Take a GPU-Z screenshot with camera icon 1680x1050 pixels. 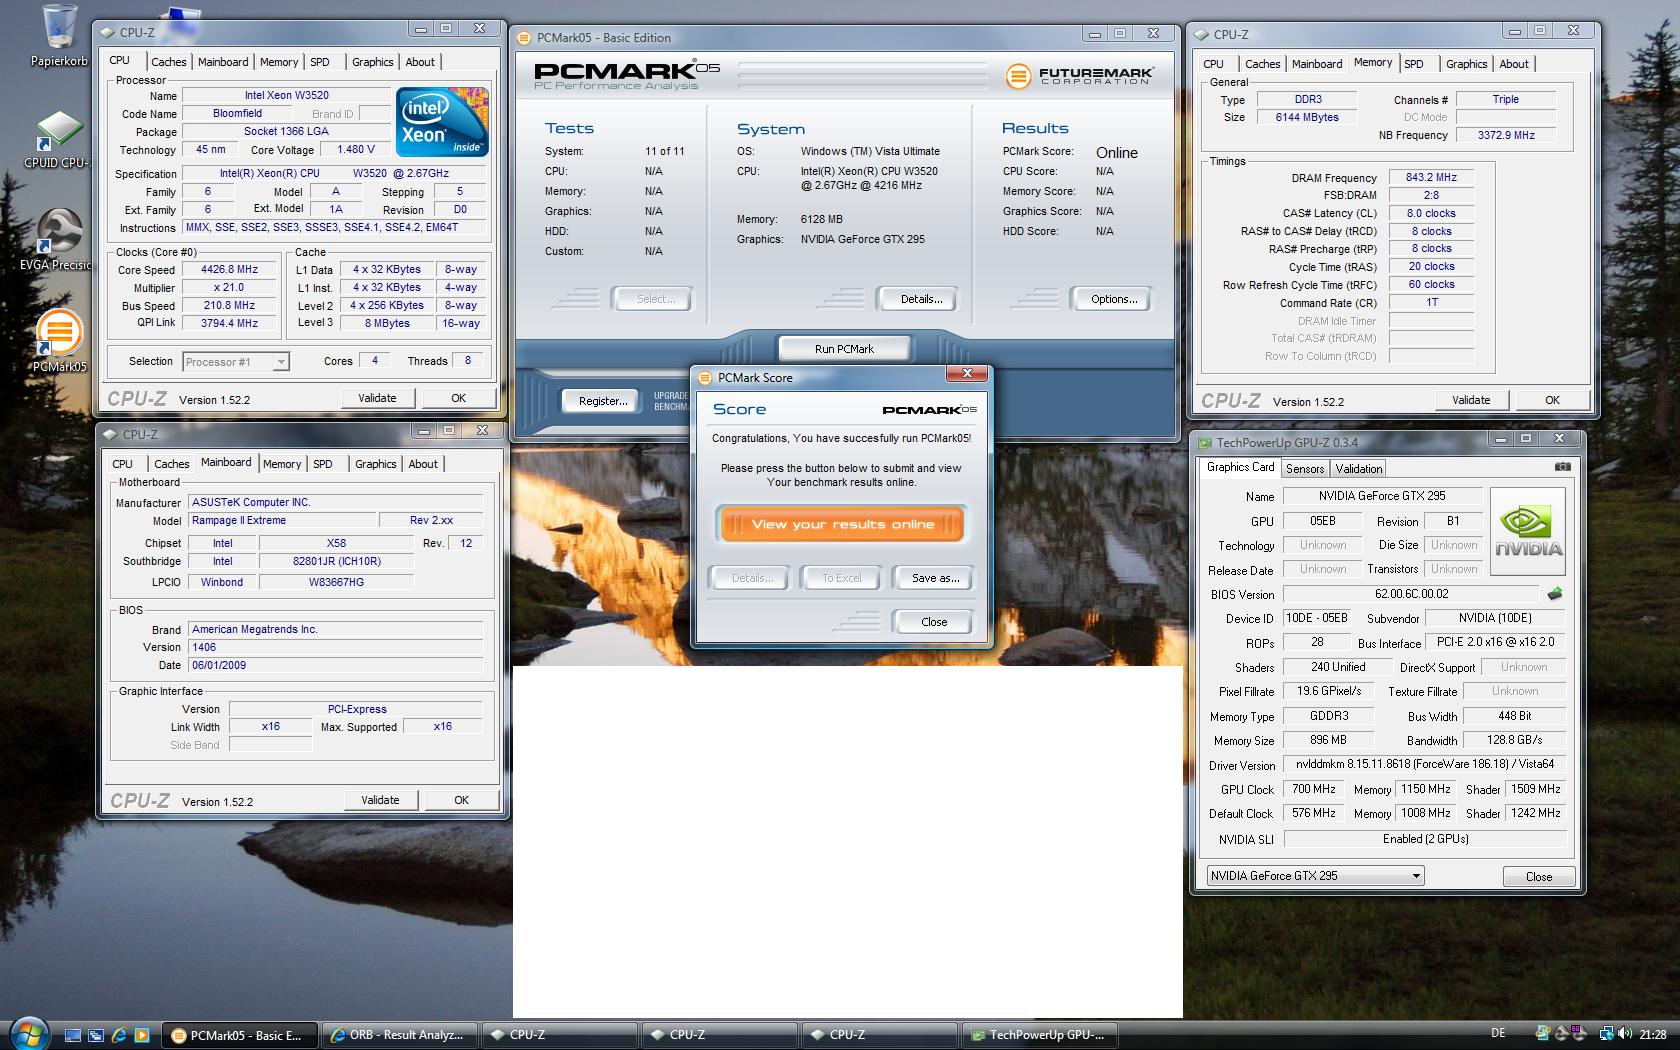1562,467
